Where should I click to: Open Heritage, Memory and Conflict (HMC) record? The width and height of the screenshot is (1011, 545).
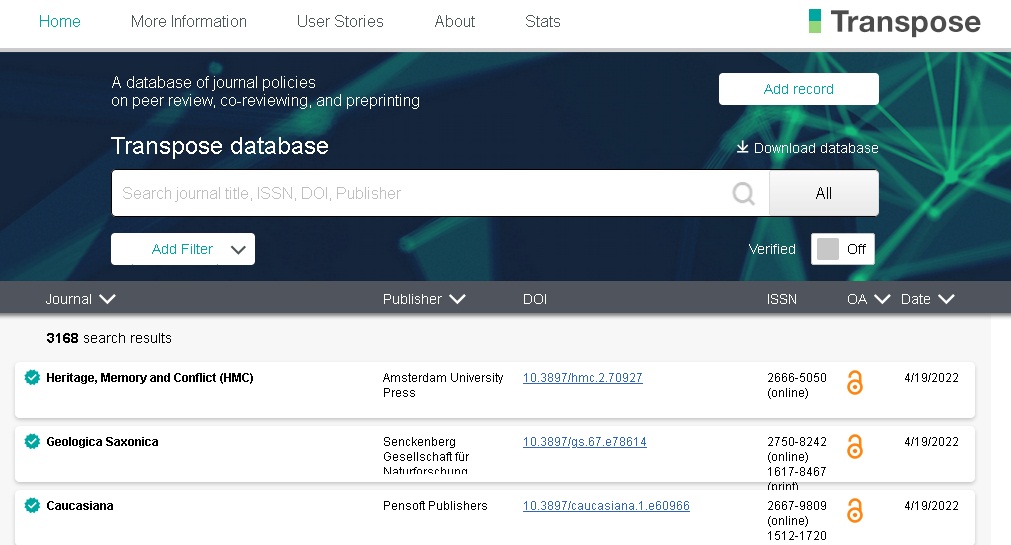tap(150, 377)
